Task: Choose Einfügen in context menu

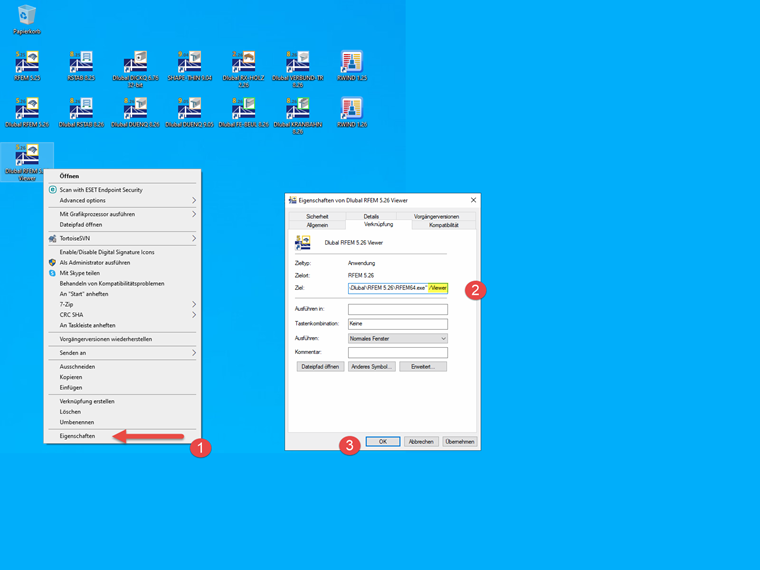Action: click(x=122, y=387)
